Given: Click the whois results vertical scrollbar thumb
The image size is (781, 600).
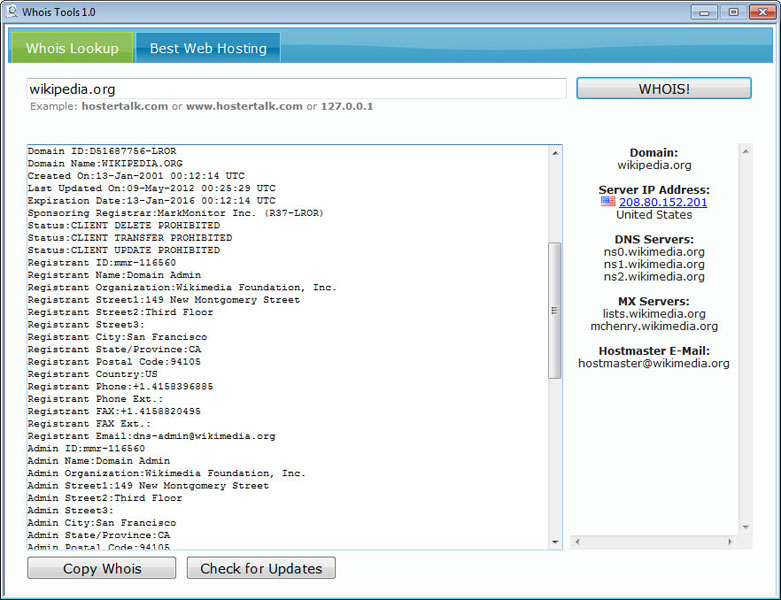Looking at the screenshot, I should (x=554, y=311).
